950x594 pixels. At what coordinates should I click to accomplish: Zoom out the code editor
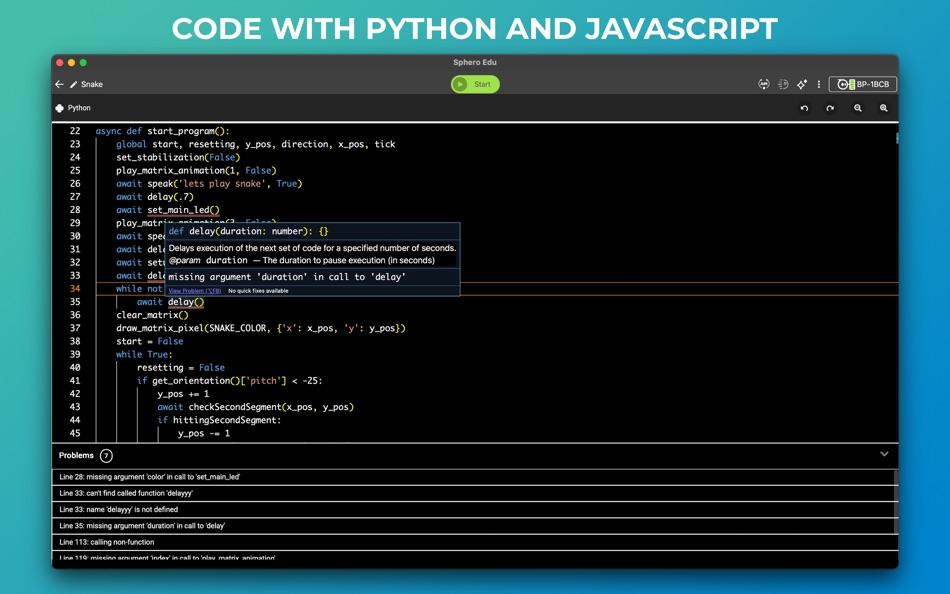(858, 108)
